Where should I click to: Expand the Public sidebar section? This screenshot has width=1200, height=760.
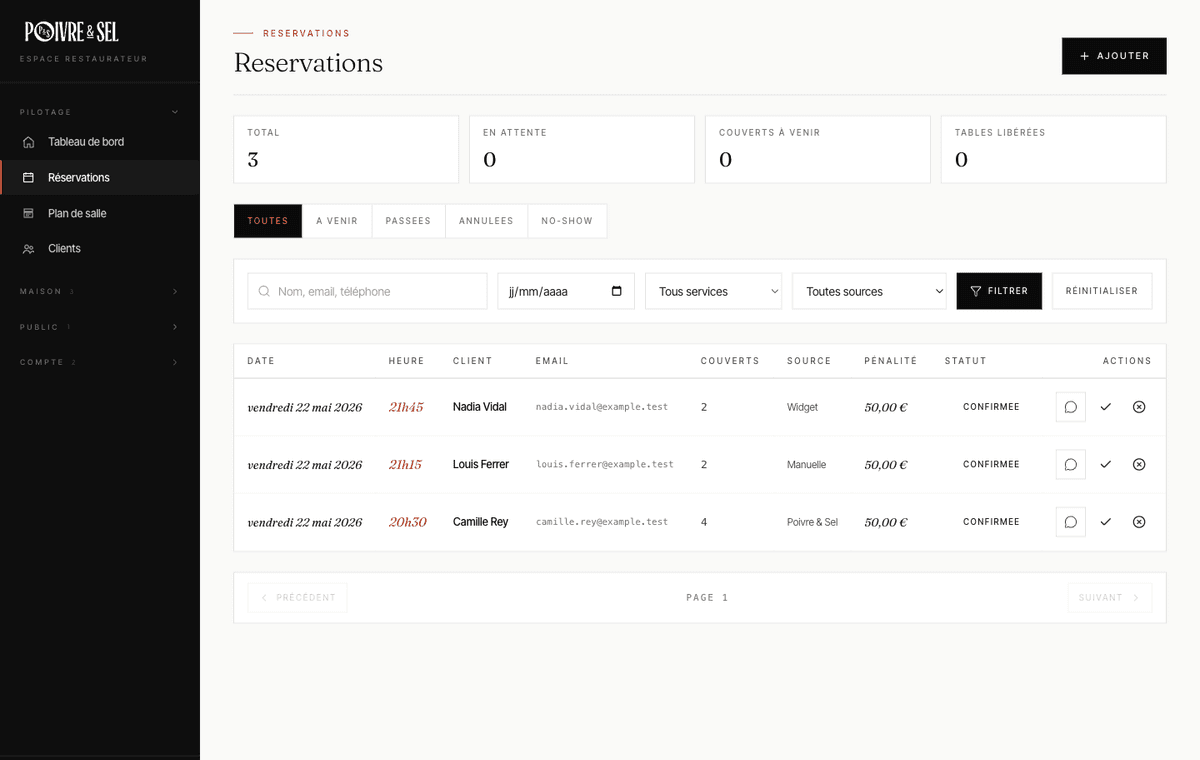[x=99, y=327]
